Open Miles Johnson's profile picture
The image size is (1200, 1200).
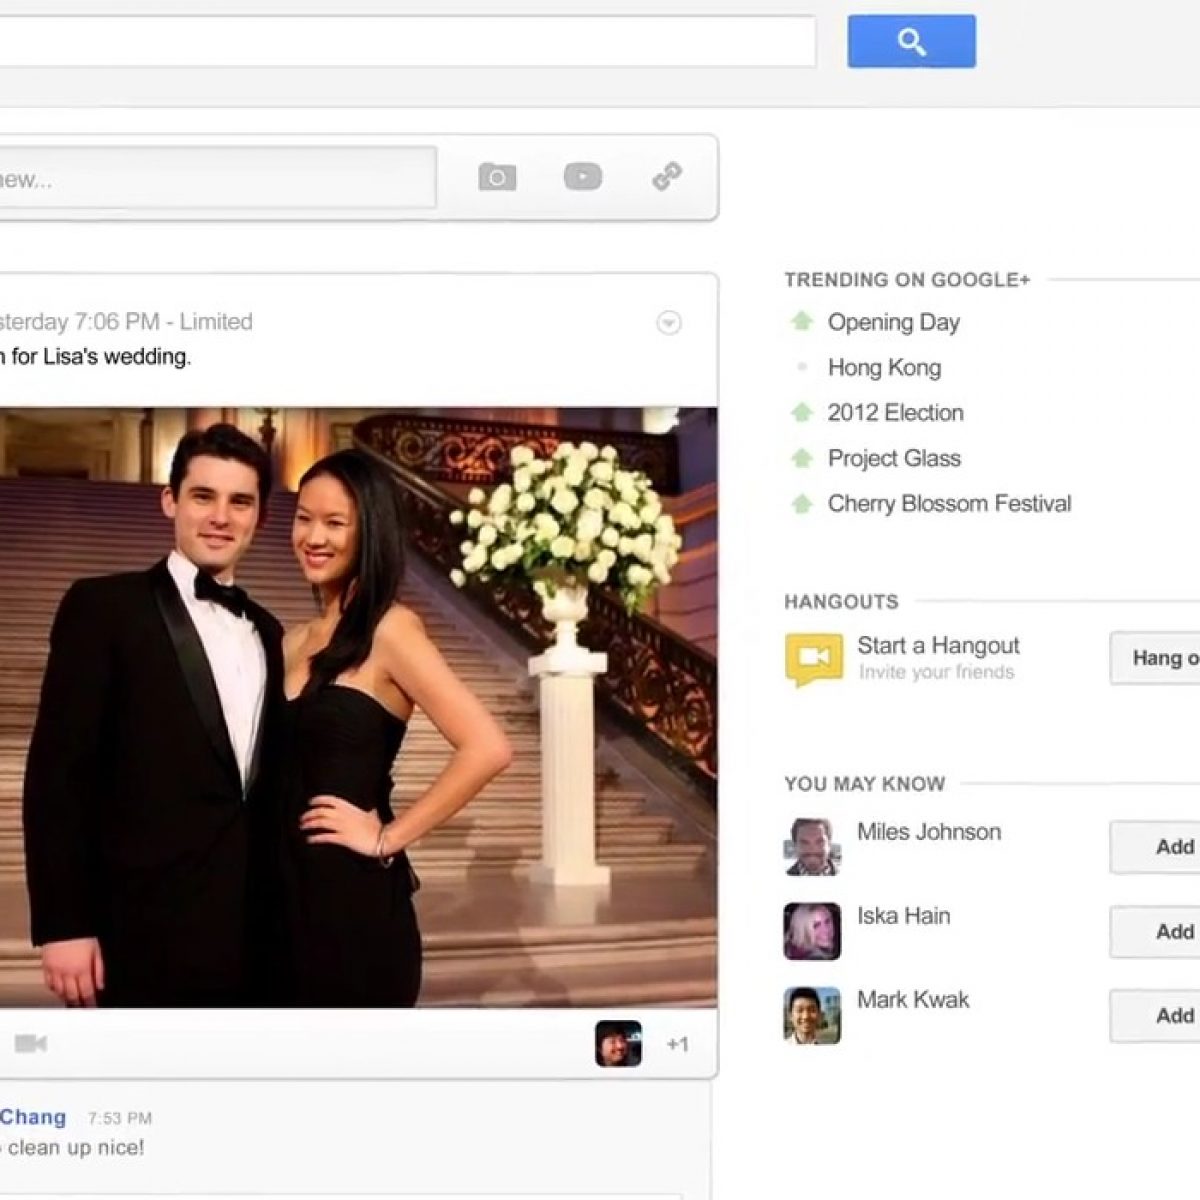(x=812, y=847)
